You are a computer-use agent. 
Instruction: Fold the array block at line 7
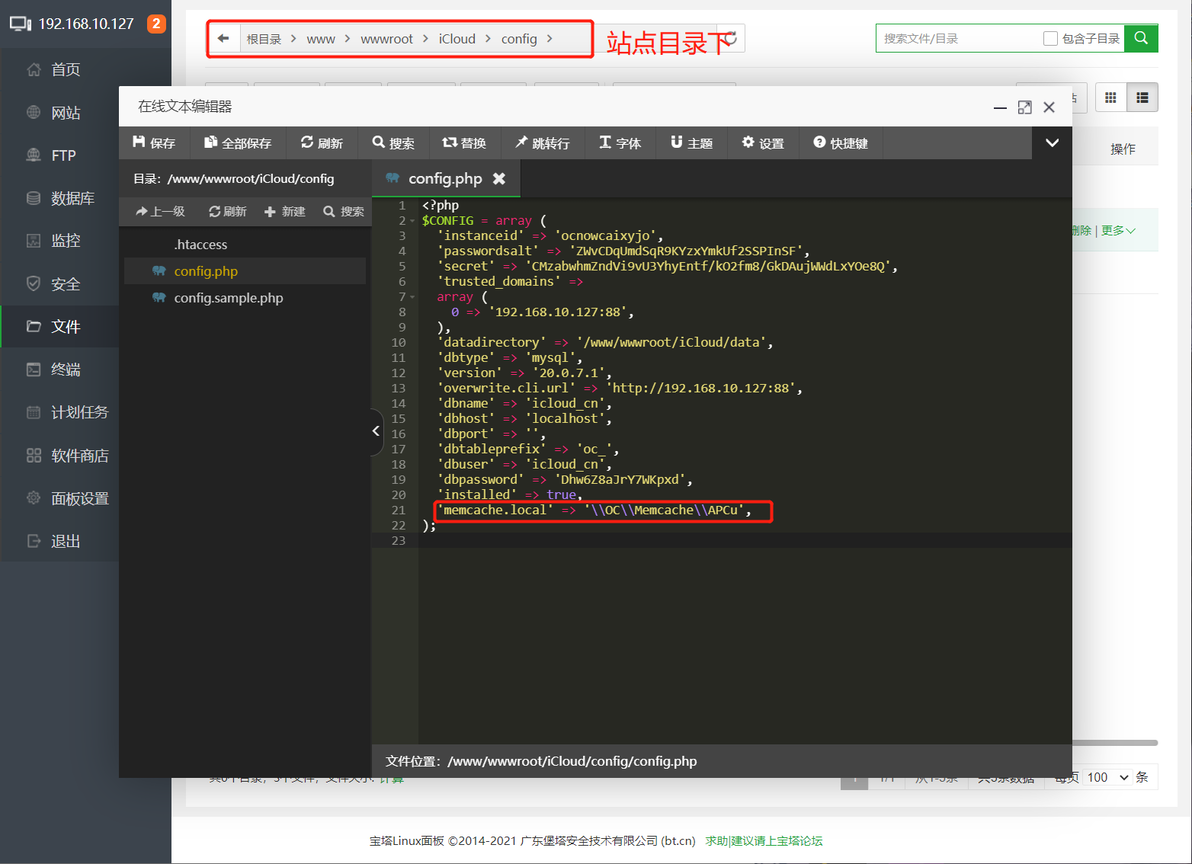tap(413, 297)
